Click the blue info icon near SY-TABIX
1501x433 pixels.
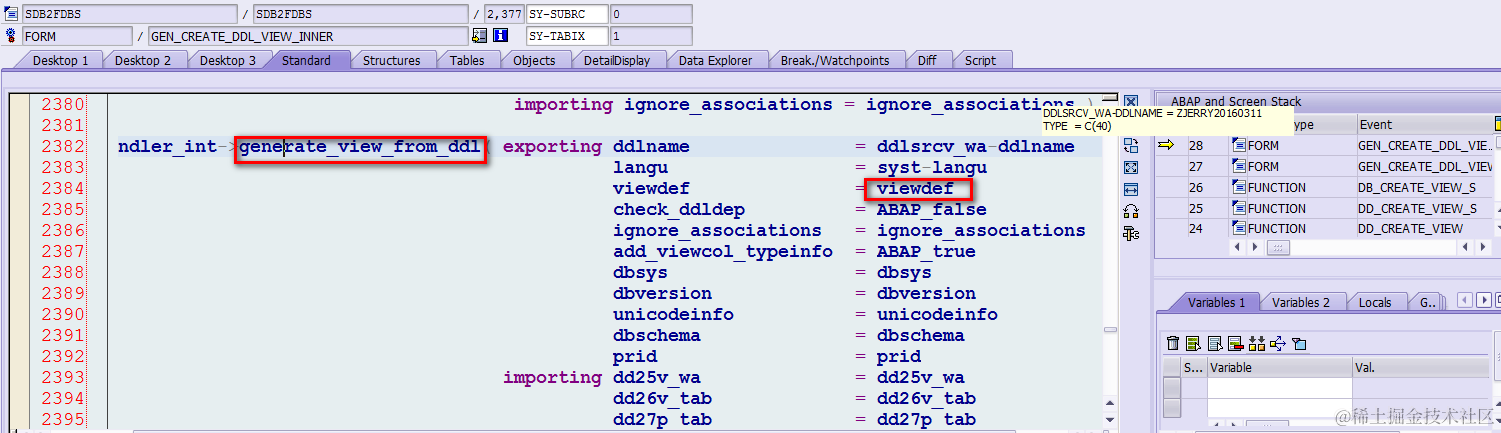pos(501,36)
